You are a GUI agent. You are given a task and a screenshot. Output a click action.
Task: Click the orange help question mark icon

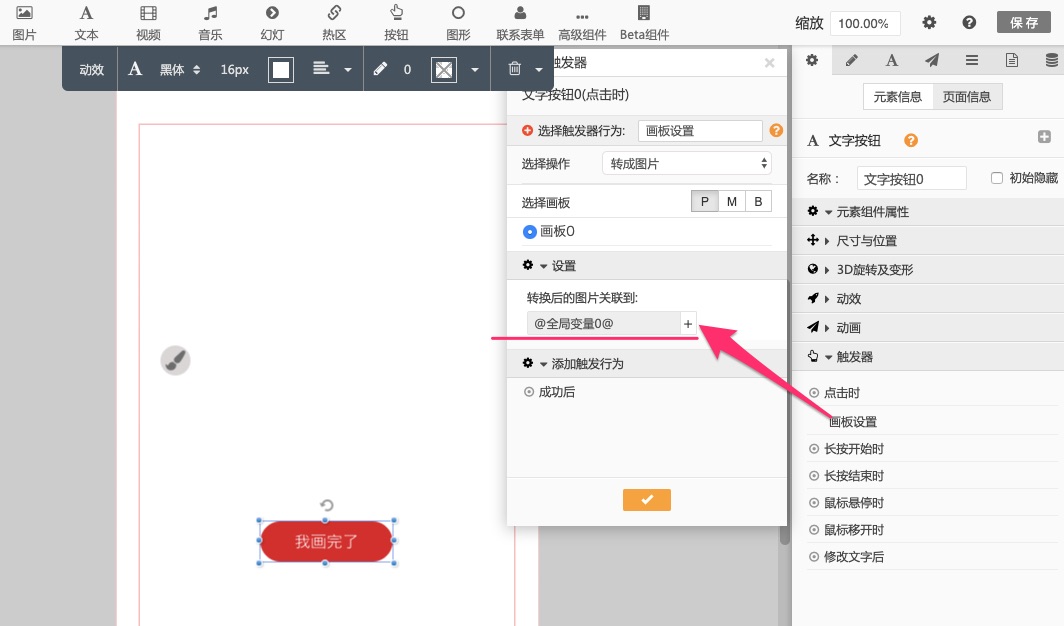pyautogui.click(x=776, y=130)
